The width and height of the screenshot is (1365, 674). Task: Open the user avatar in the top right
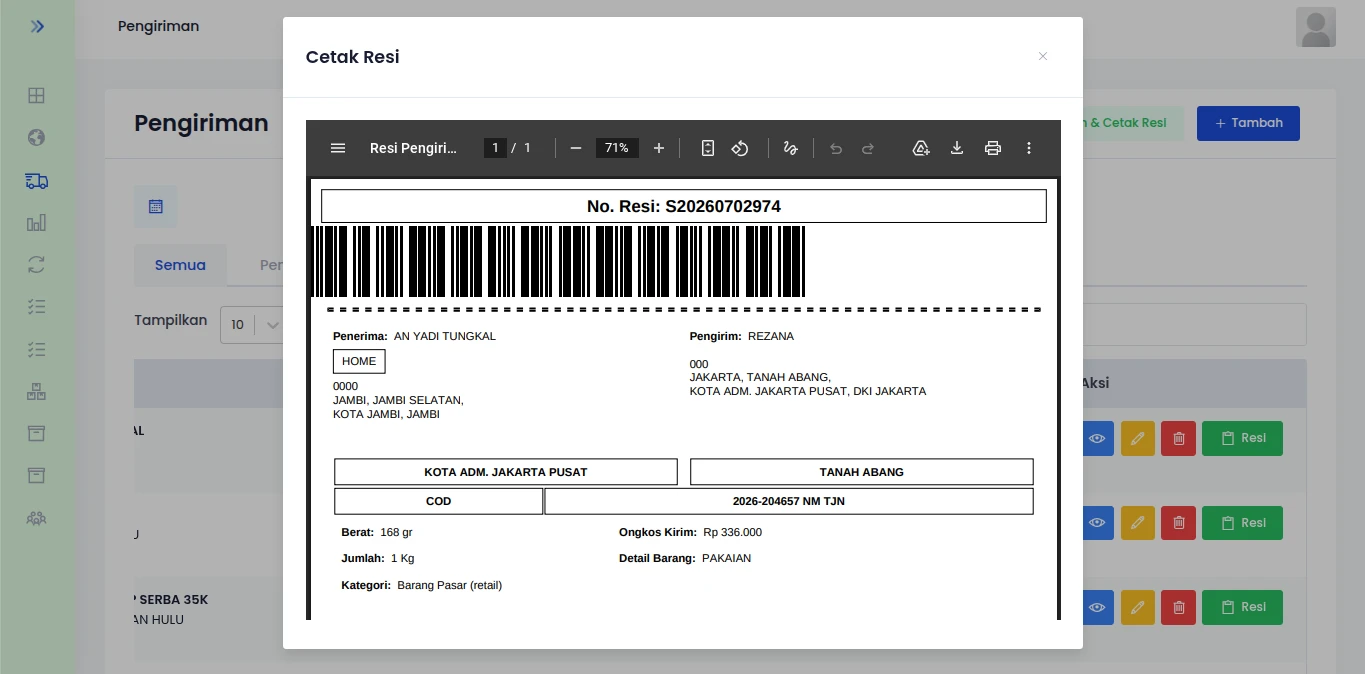click(1316, 27)
